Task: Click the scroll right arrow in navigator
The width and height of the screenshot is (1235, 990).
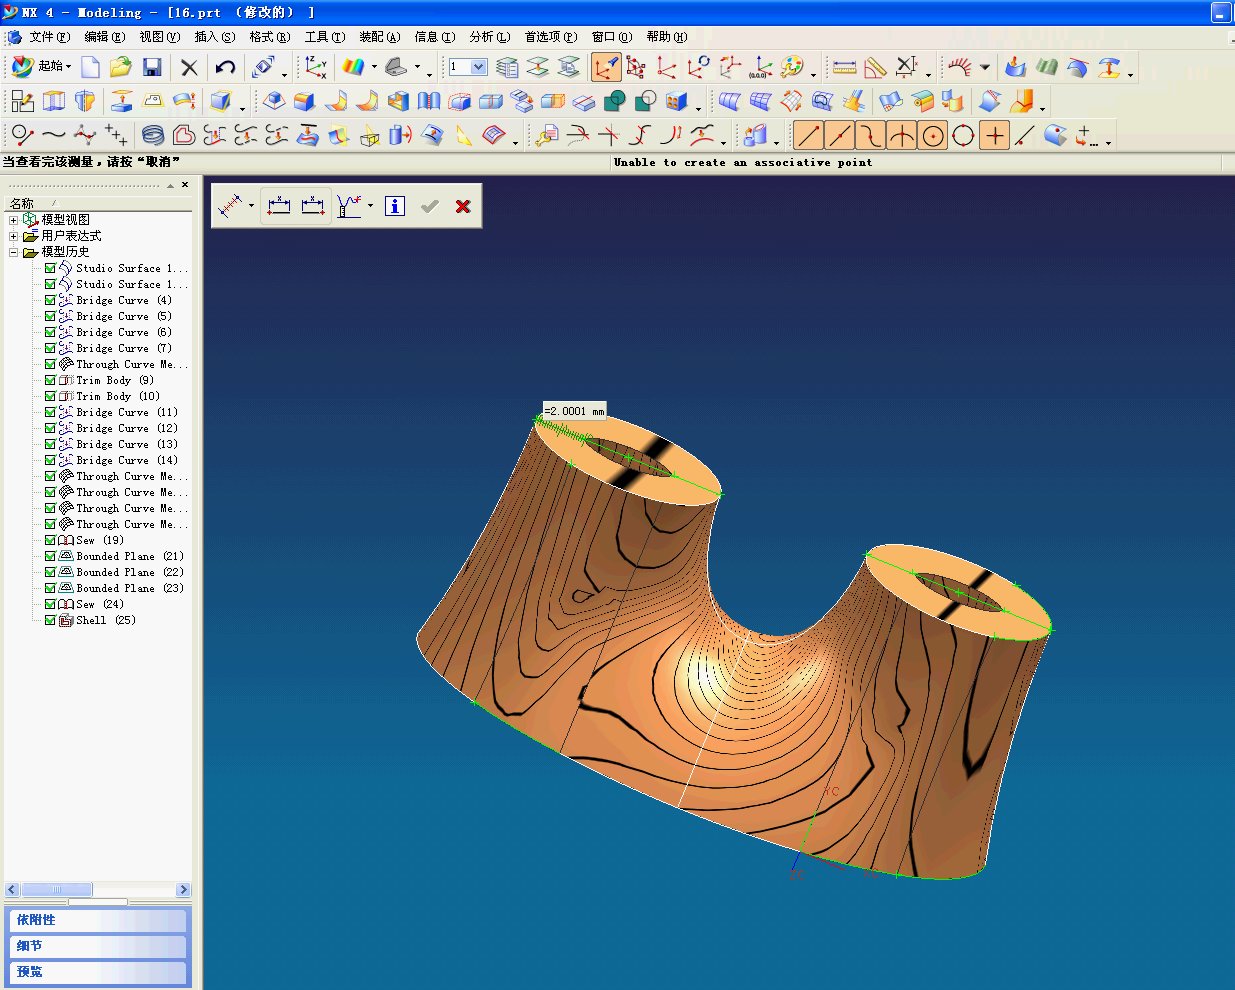Action: pyautogui.click(x=183, y=890)
